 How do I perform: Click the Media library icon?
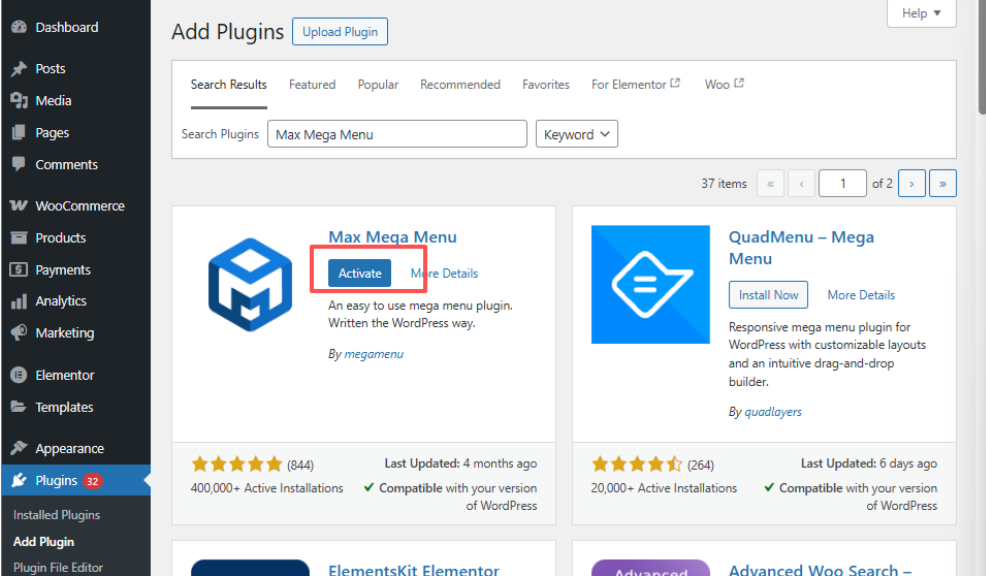point(18,101)
